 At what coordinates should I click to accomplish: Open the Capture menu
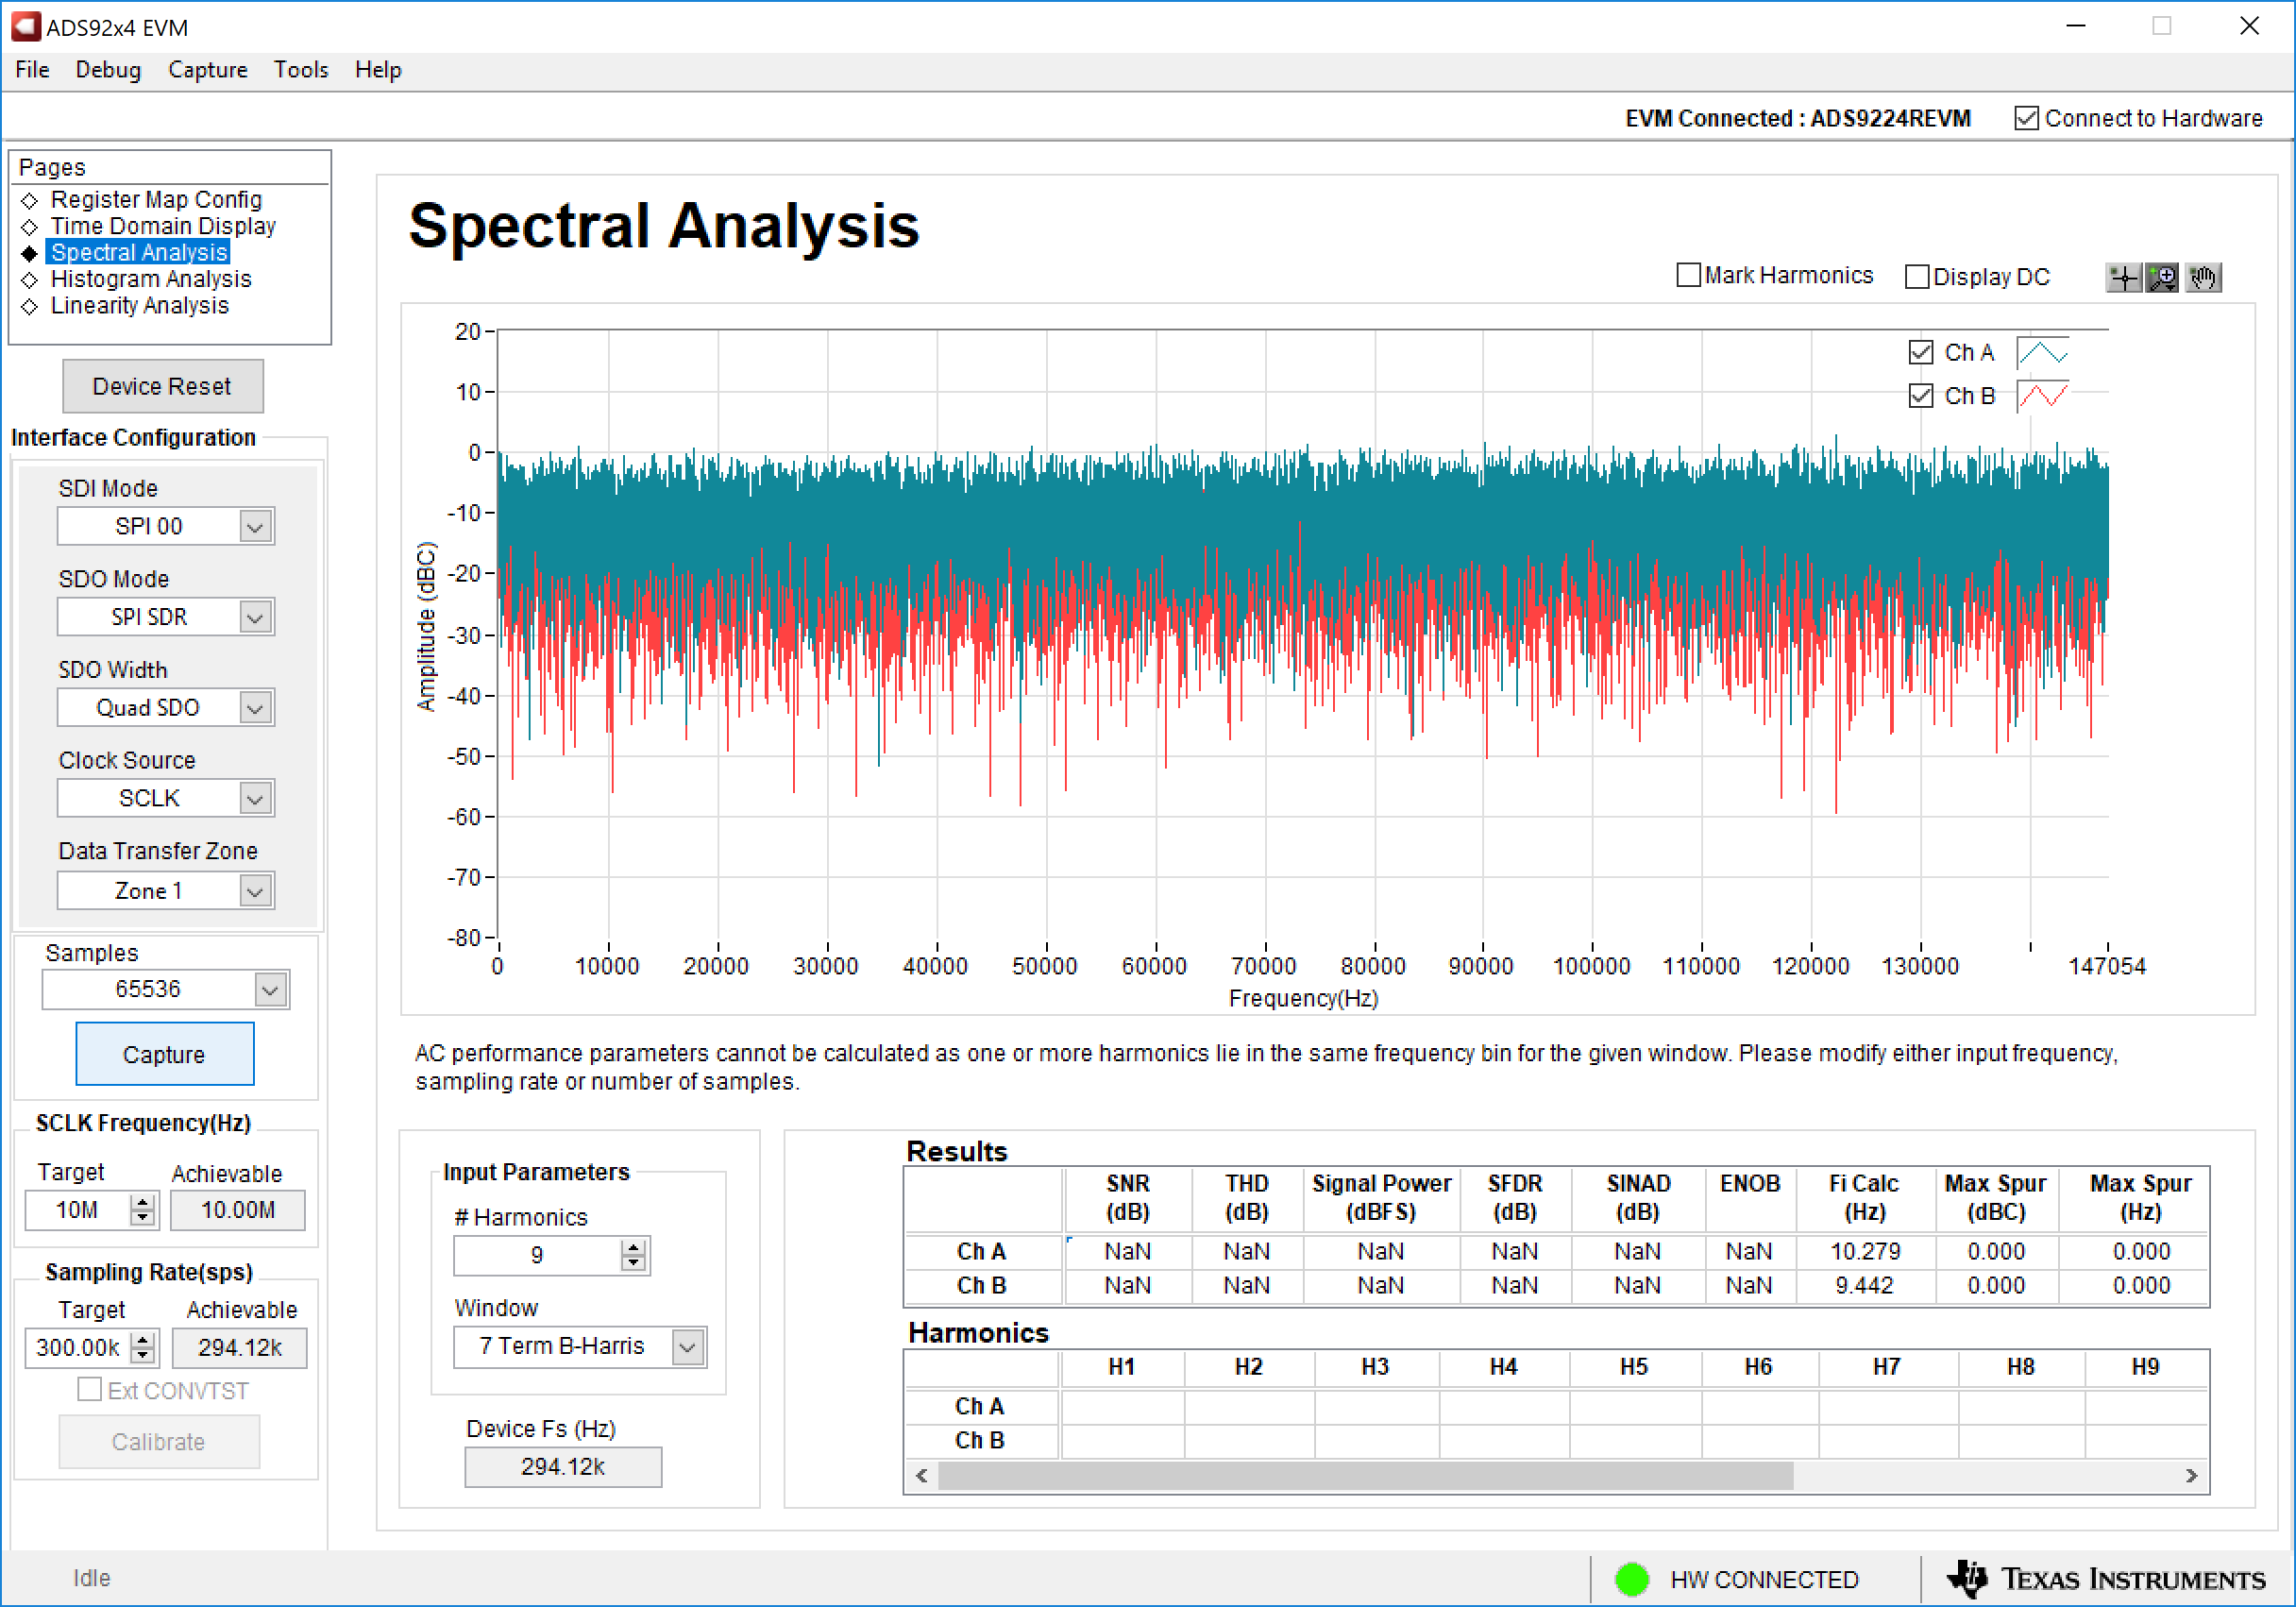(207, 70)
